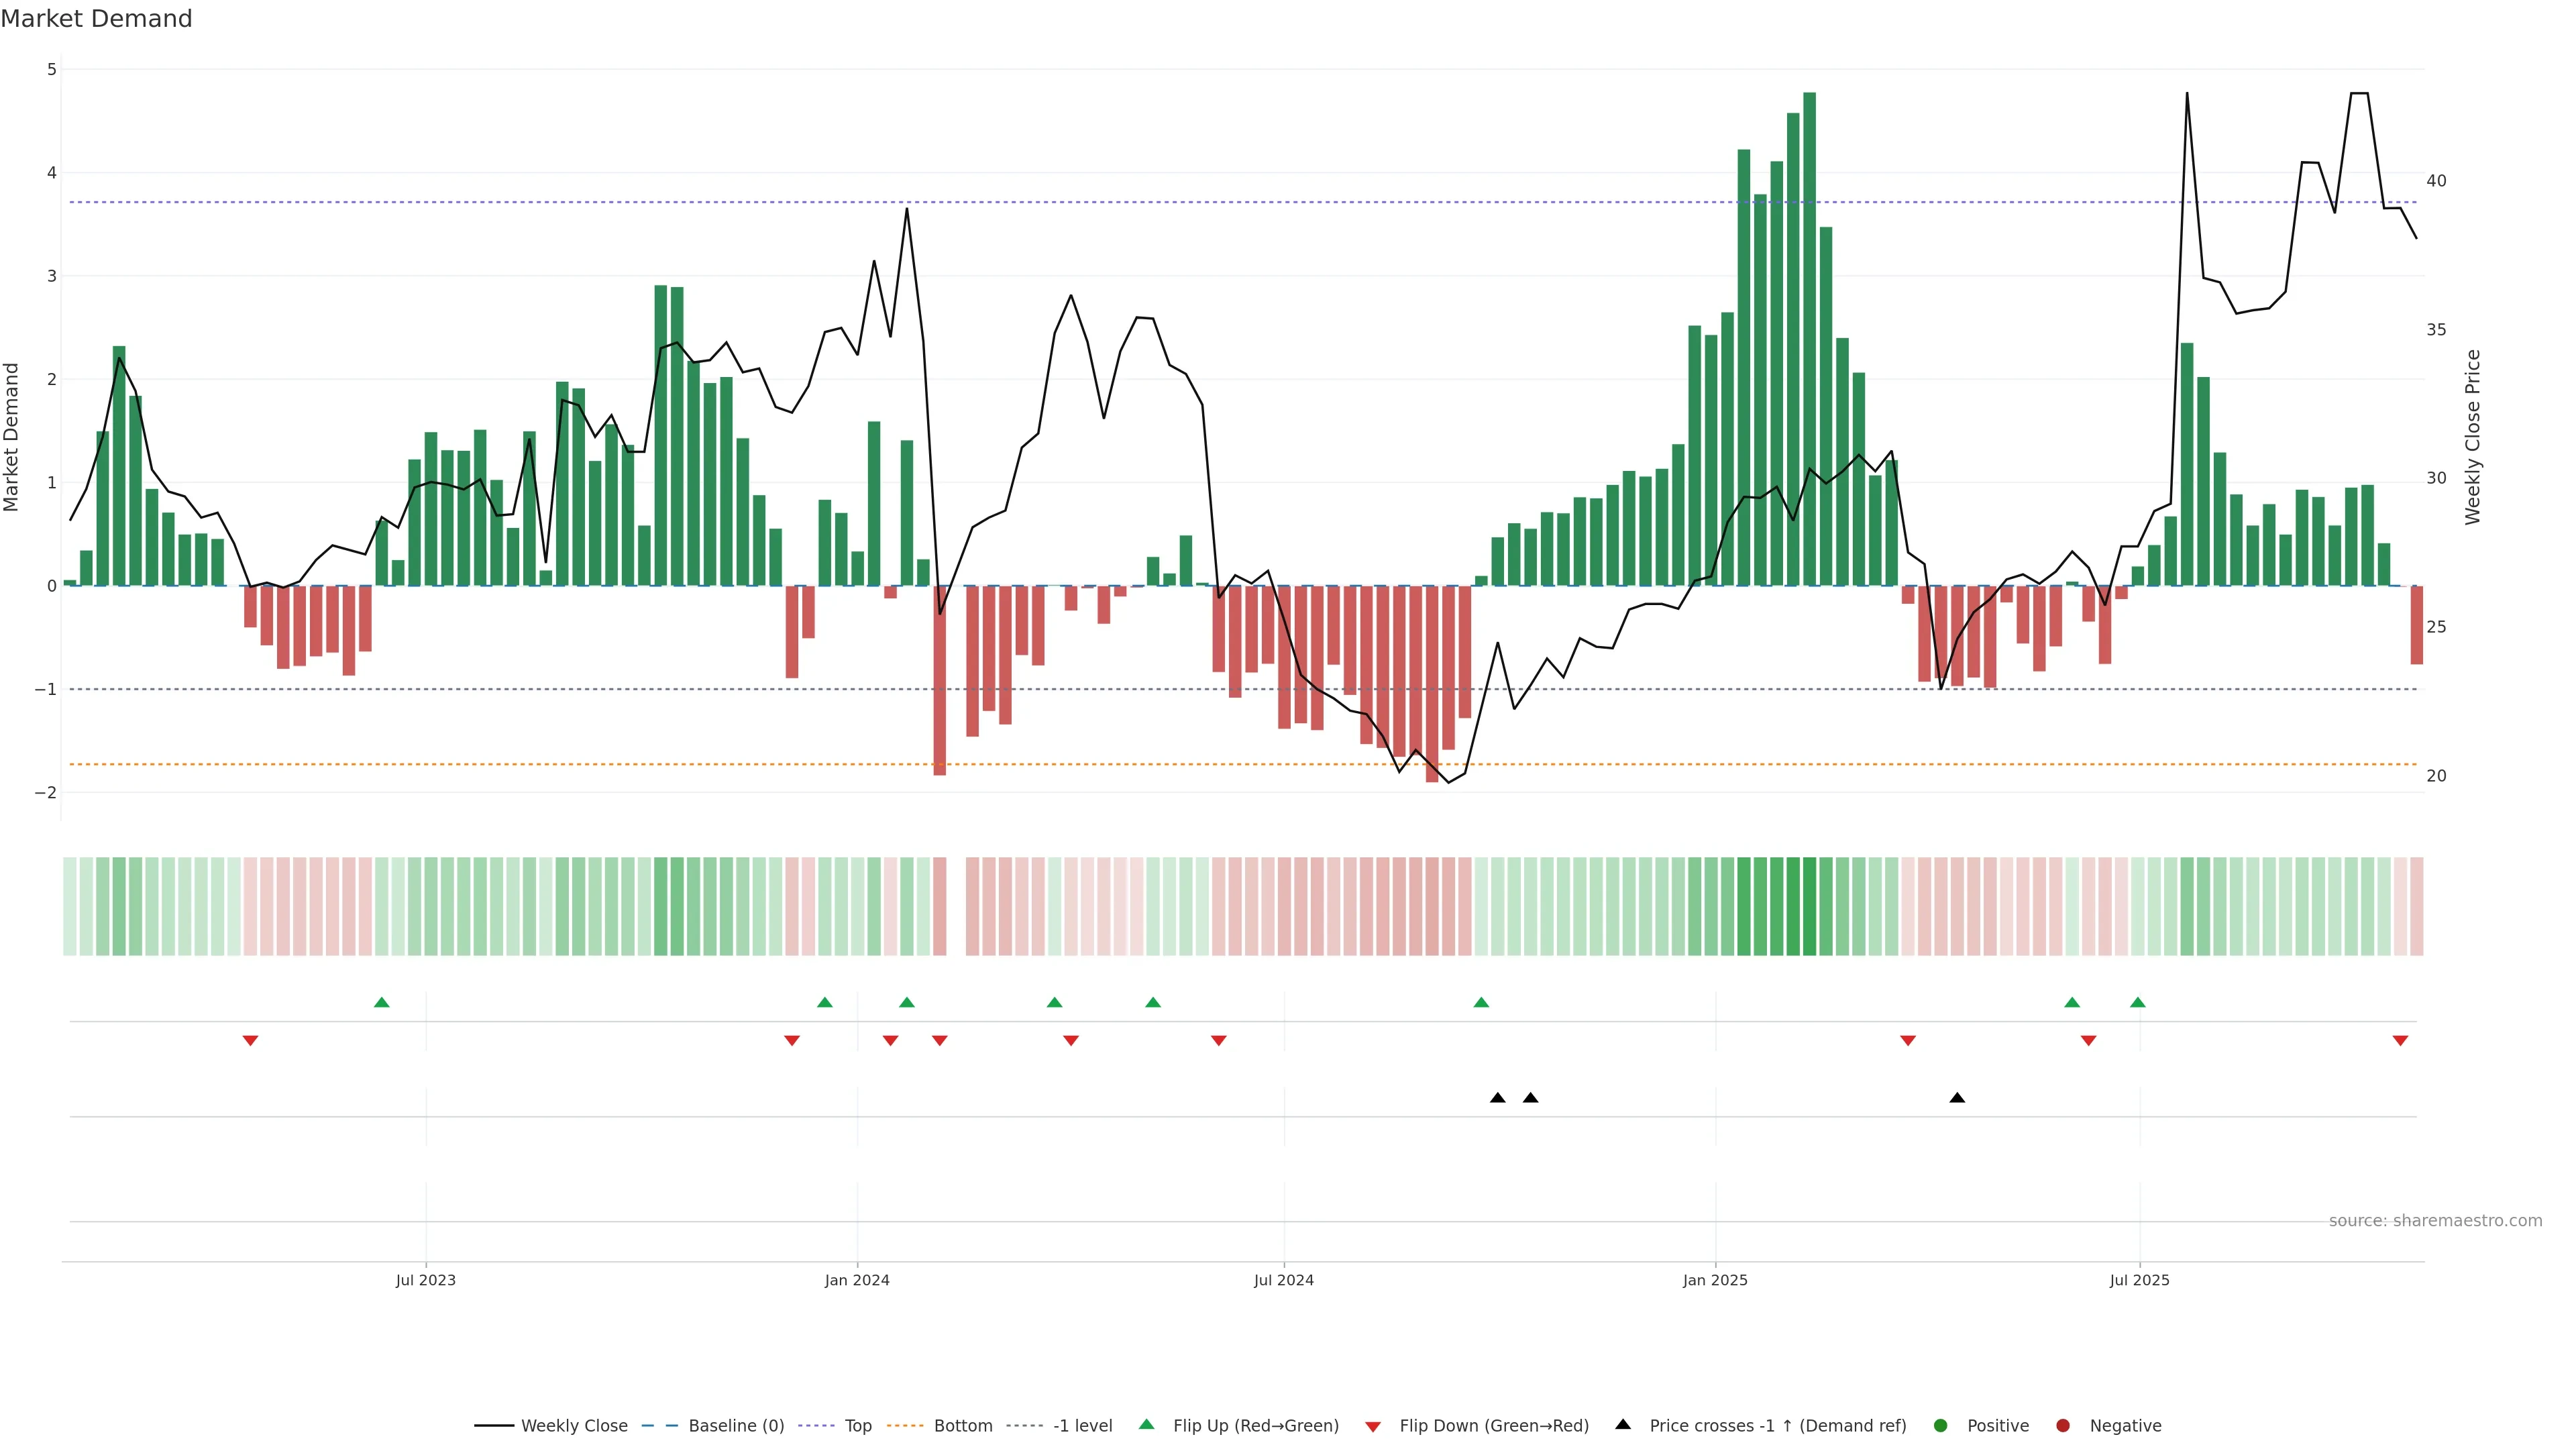Viewport: 2576px width, 1449px height.
Task: Toggle the -1 level legend entry
Action: [x=1082, y=1425]
